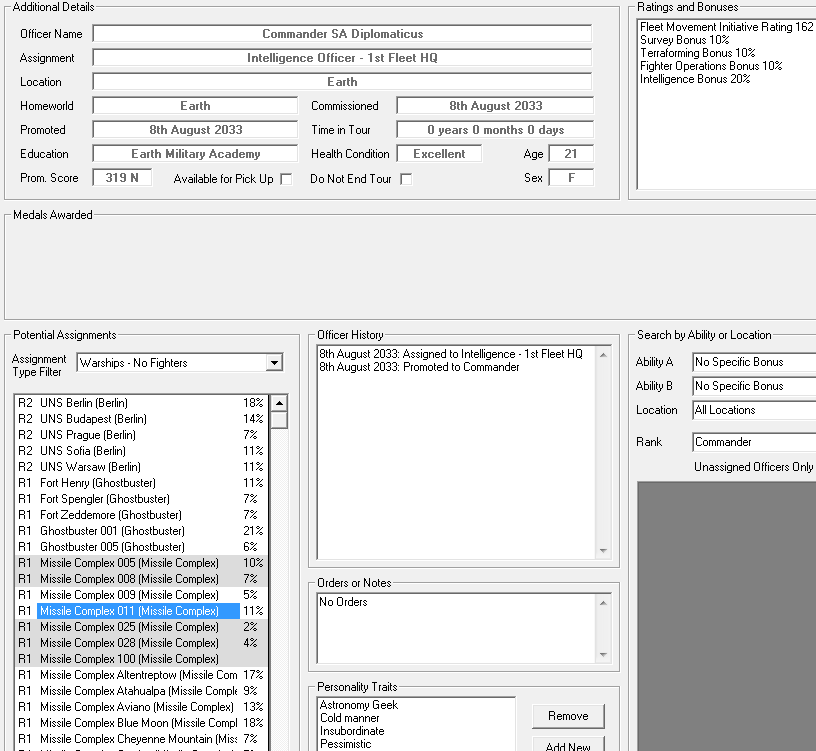Click the Sex field showing F

click(571, 177)
